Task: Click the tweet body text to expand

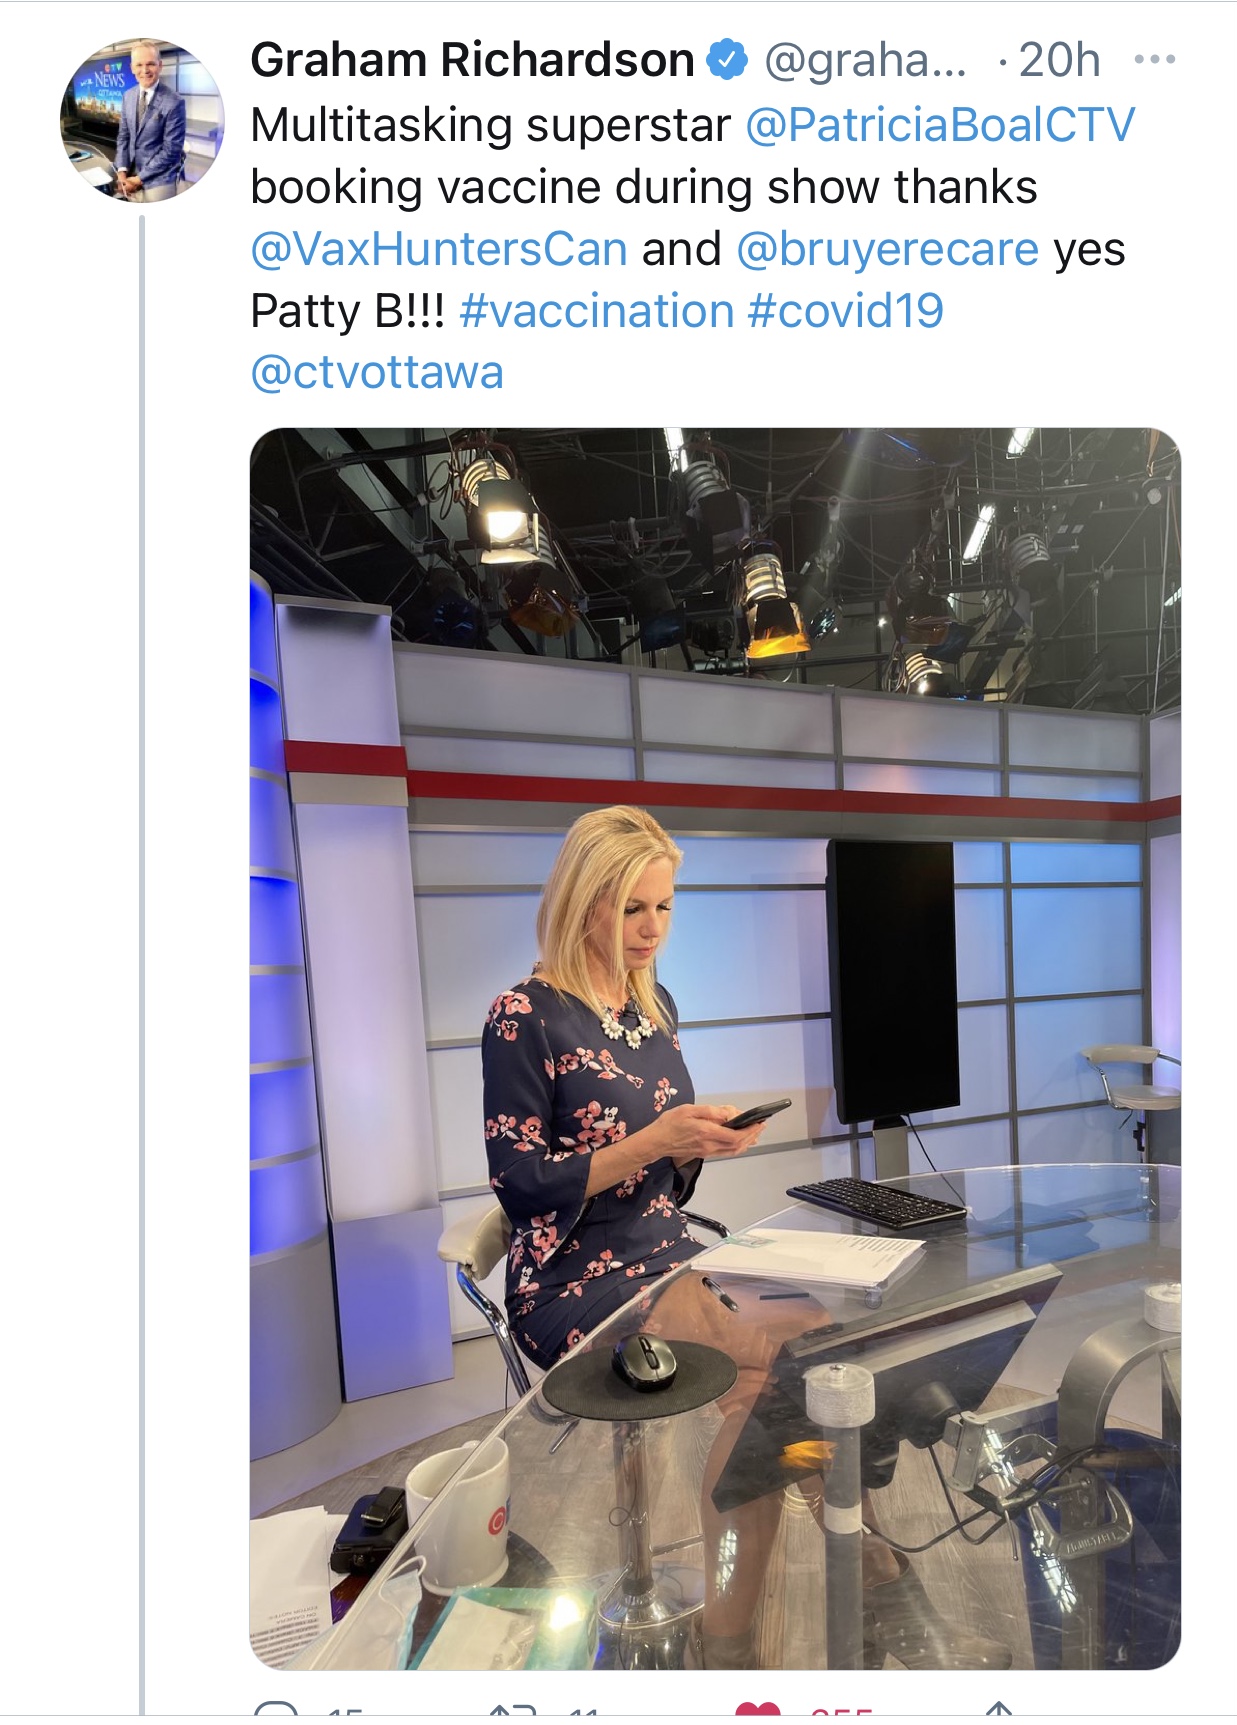Action: (693, 249)
